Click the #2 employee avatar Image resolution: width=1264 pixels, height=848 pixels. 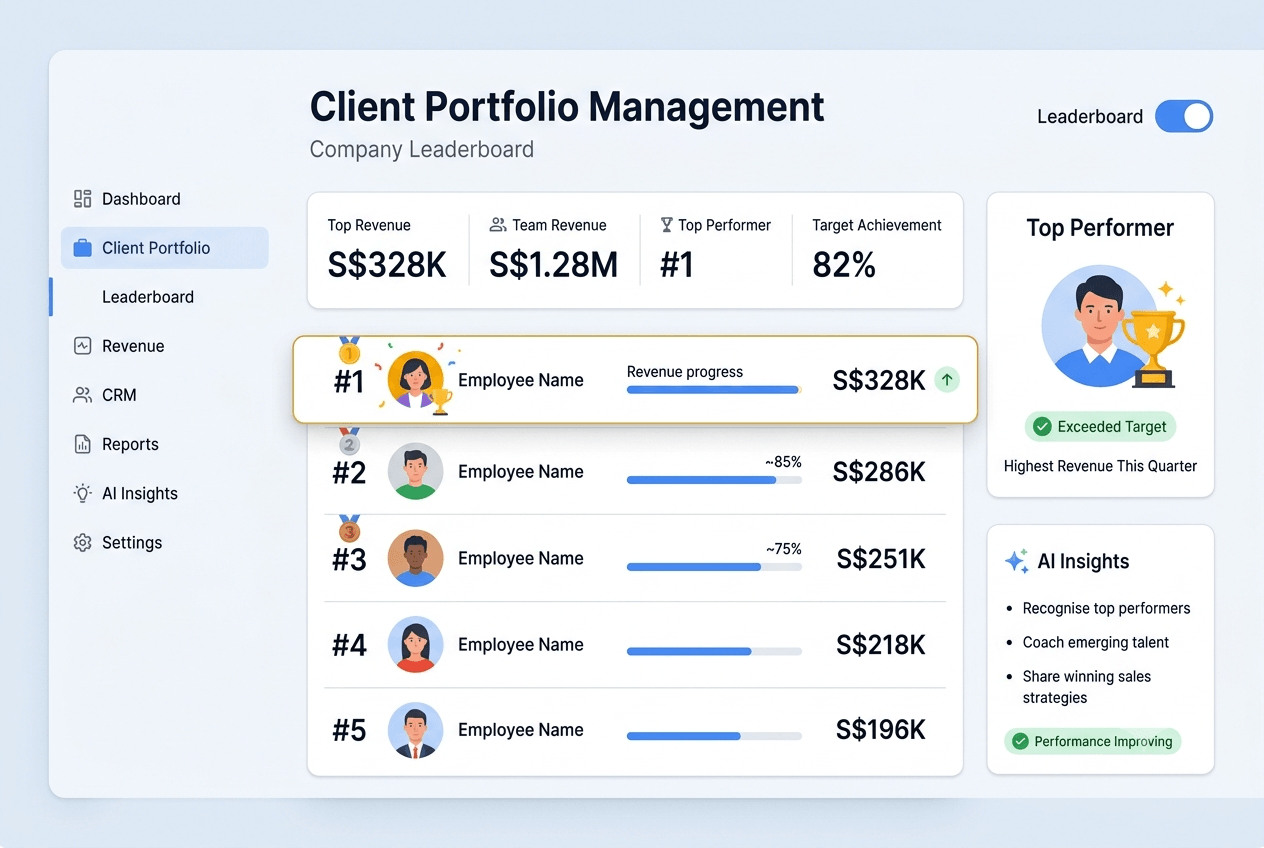coord(415,471)
